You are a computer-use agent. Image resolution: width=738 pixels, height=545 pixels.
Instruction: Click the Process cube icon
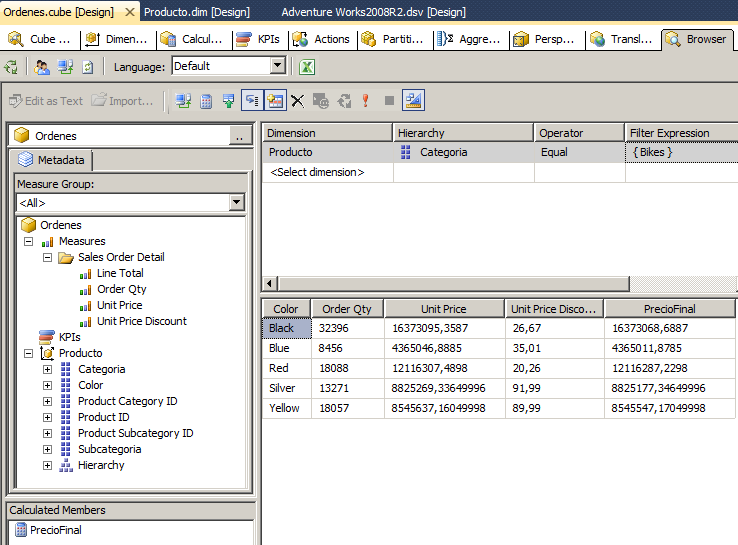(12, 67)
